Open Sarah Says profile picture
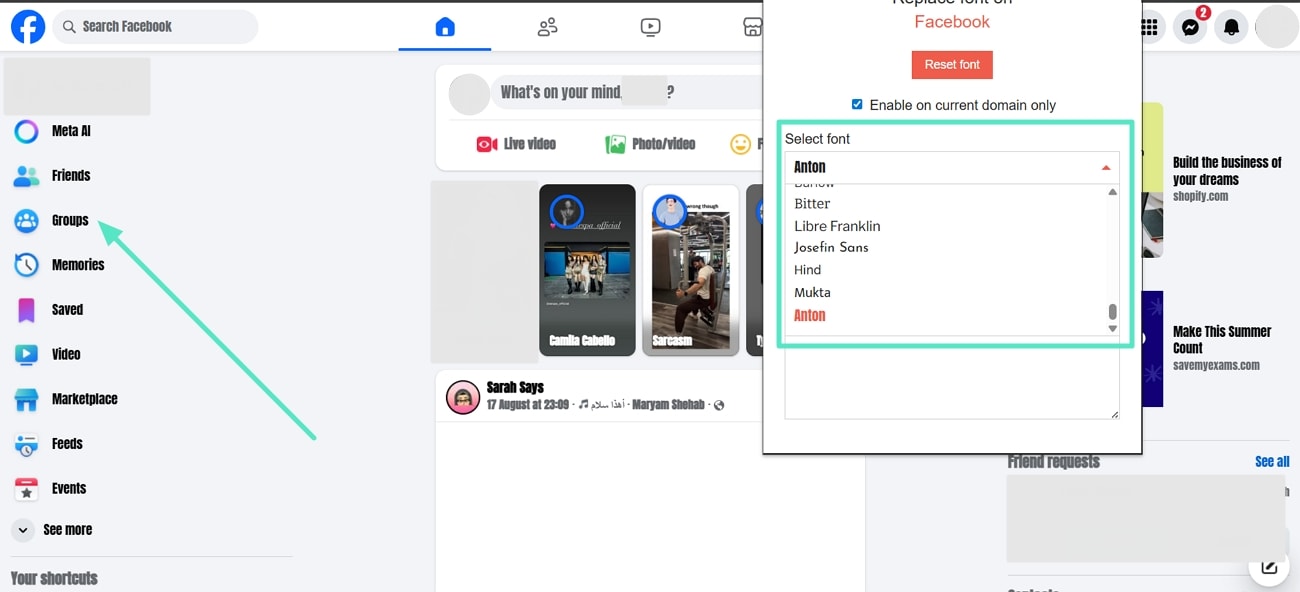 tap(462, 397)
